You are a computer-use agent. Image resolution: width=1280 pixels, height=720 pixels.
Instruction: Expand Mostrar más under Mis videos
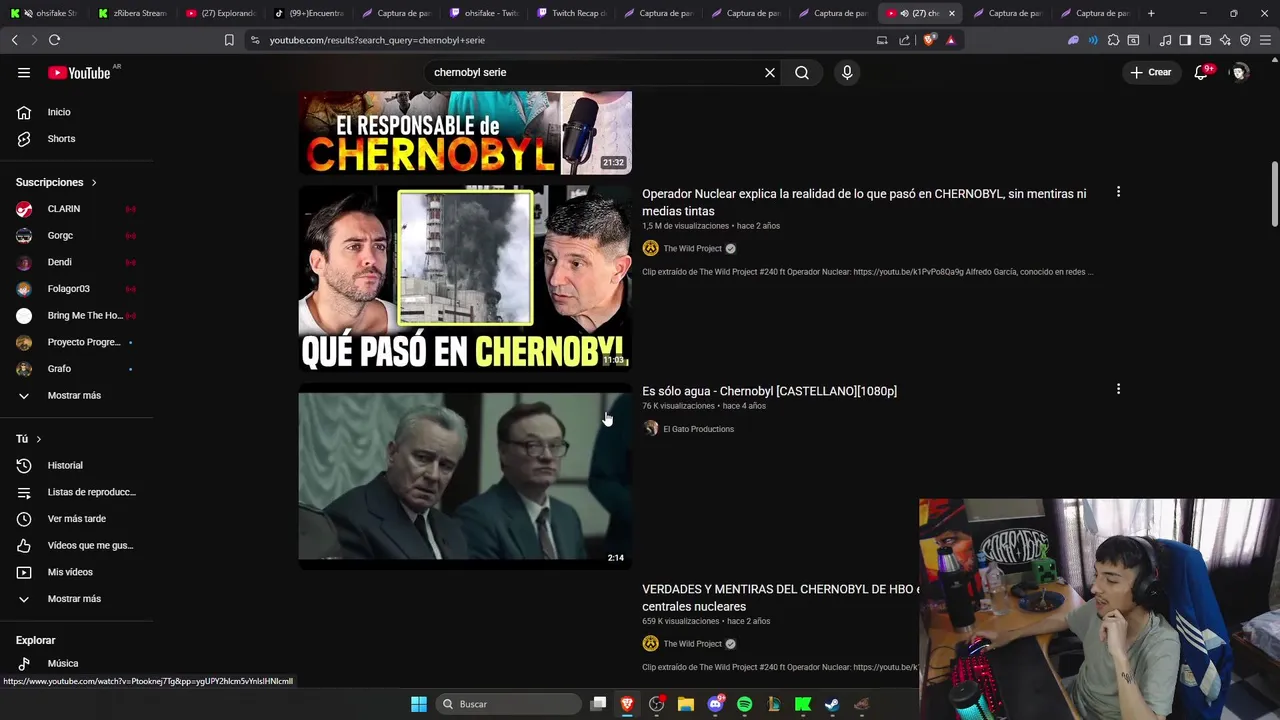click(76, 598)
